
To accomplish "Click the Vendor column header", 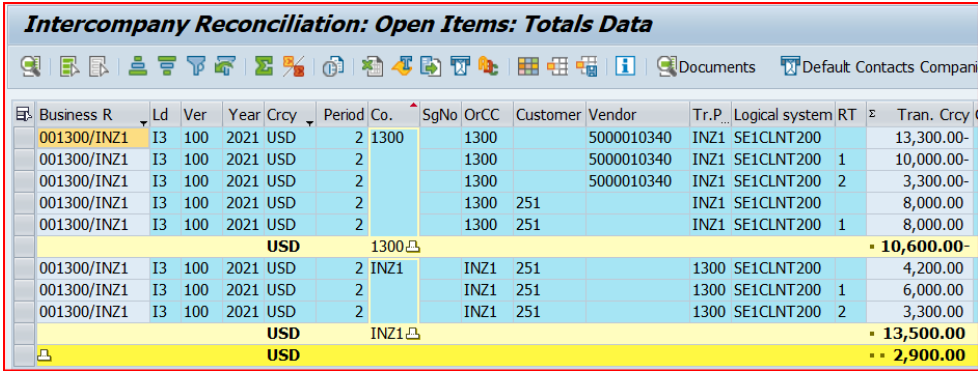I will pos(637,115).
